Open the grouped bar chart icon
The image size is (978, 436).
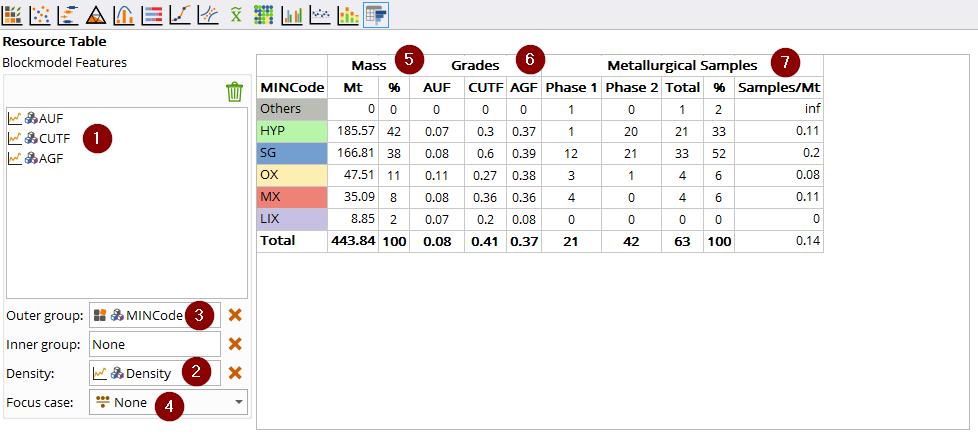click(x=291, y=14)
